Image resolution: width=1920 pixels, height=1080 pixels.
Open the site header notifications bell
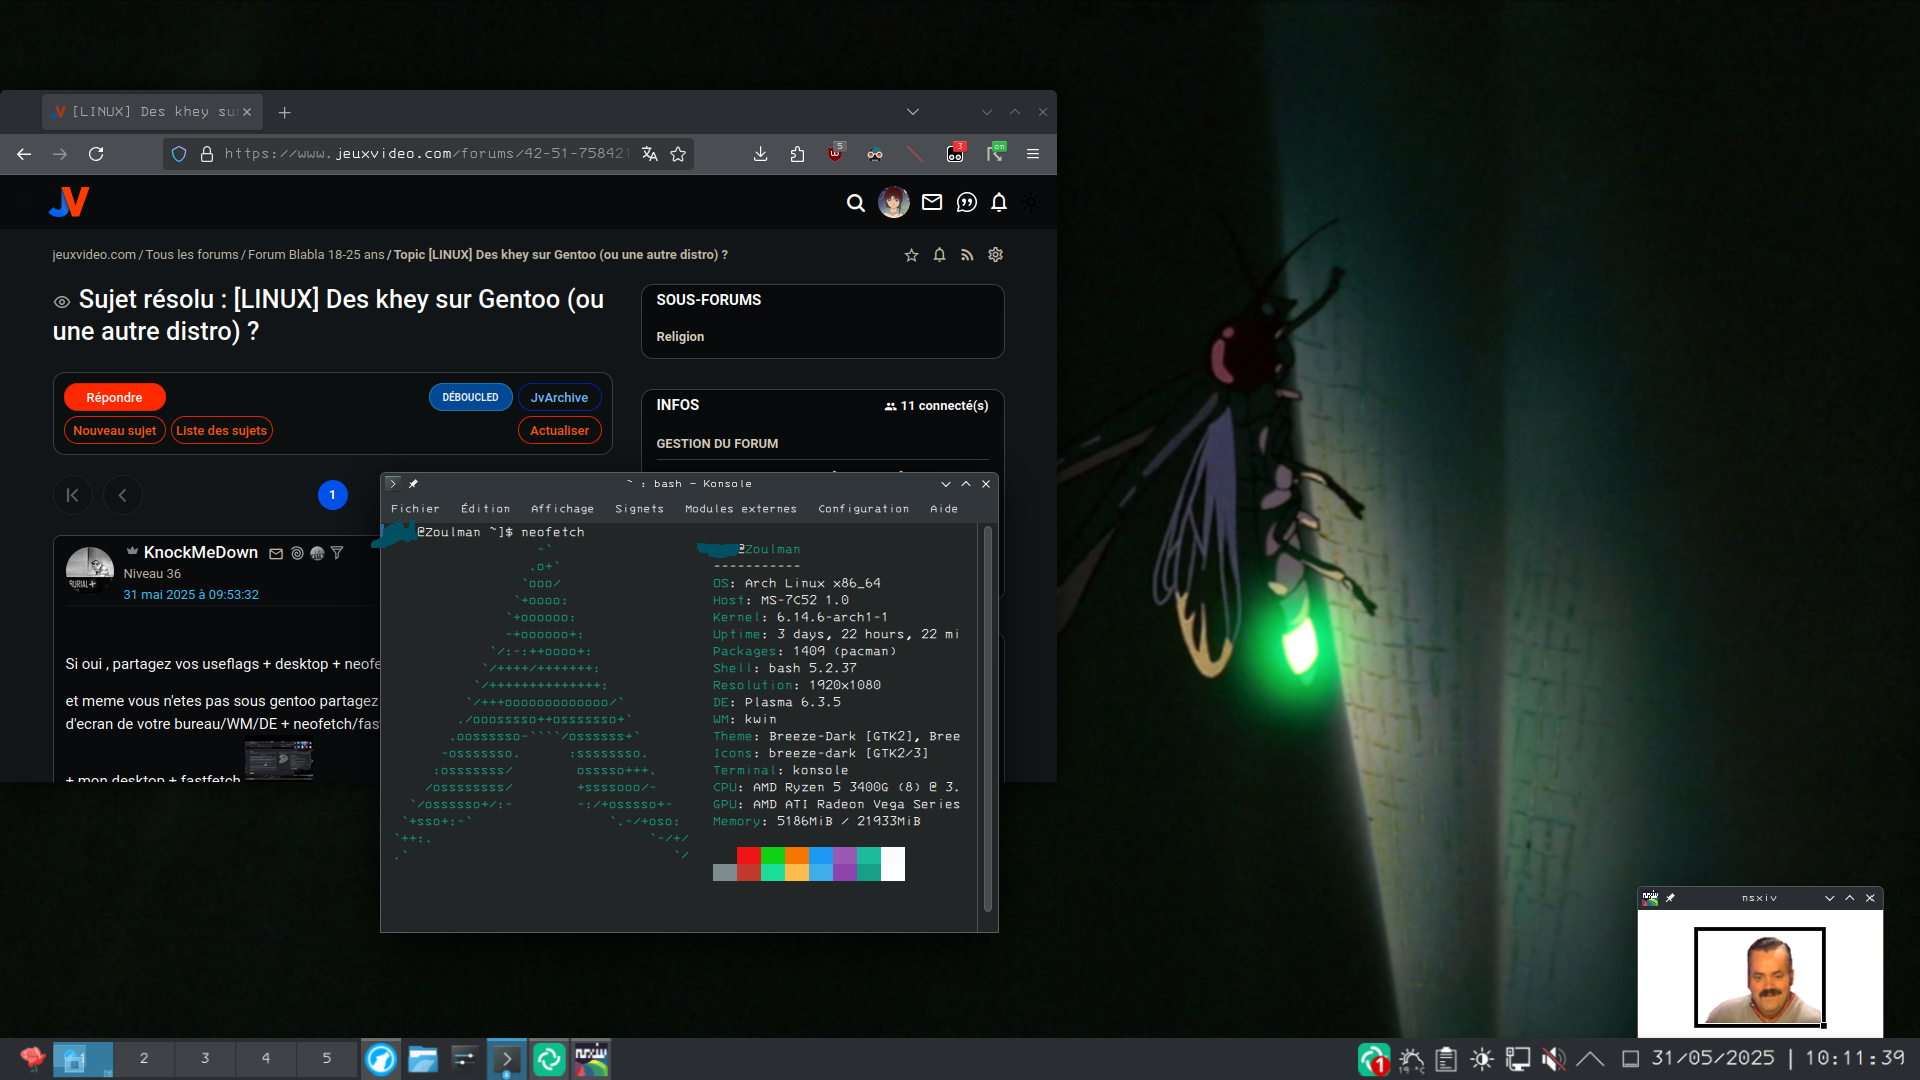(x=999, y=203)
